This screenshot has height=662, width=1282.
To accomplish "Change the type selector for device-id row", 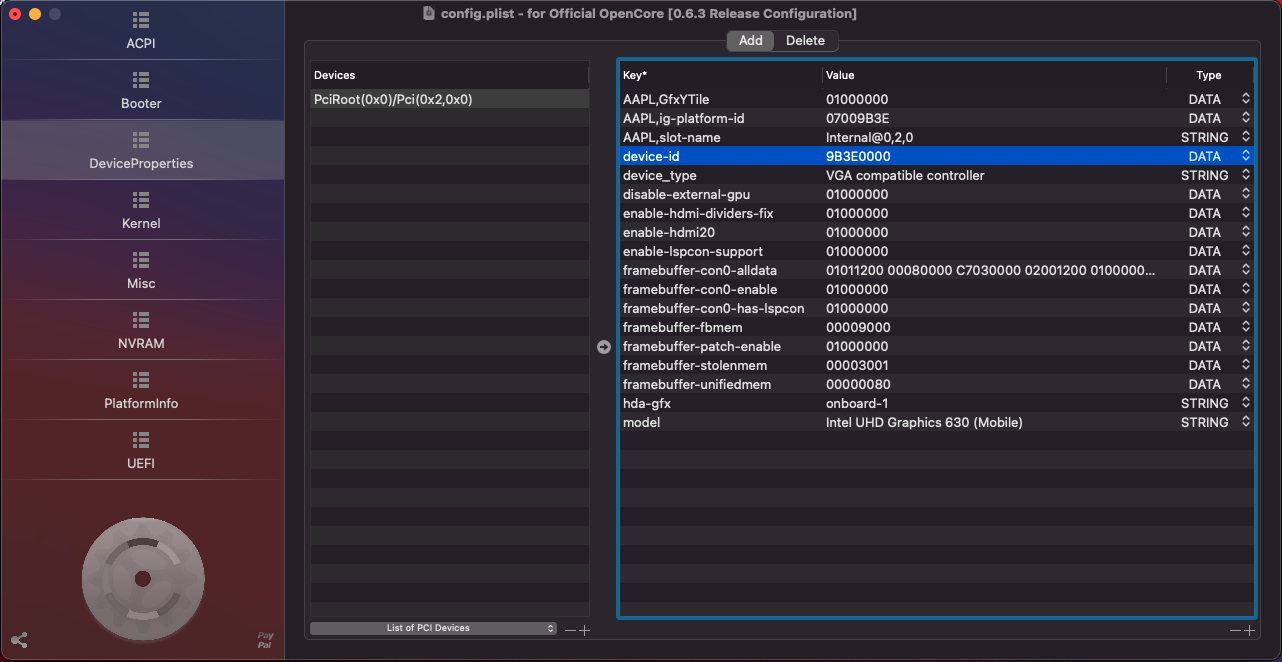I will (1246, 156).
